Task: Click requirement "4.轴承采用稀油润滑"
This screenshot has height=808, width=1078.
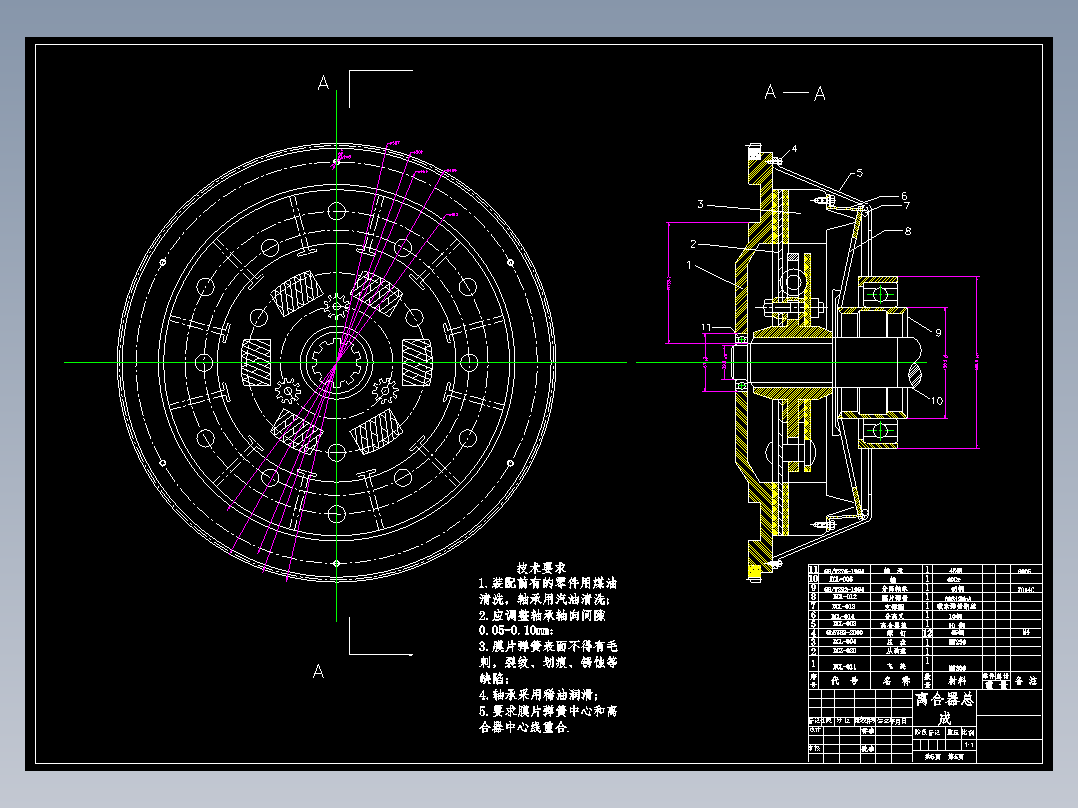Action: pyautogui.click(x=538, y=695)
